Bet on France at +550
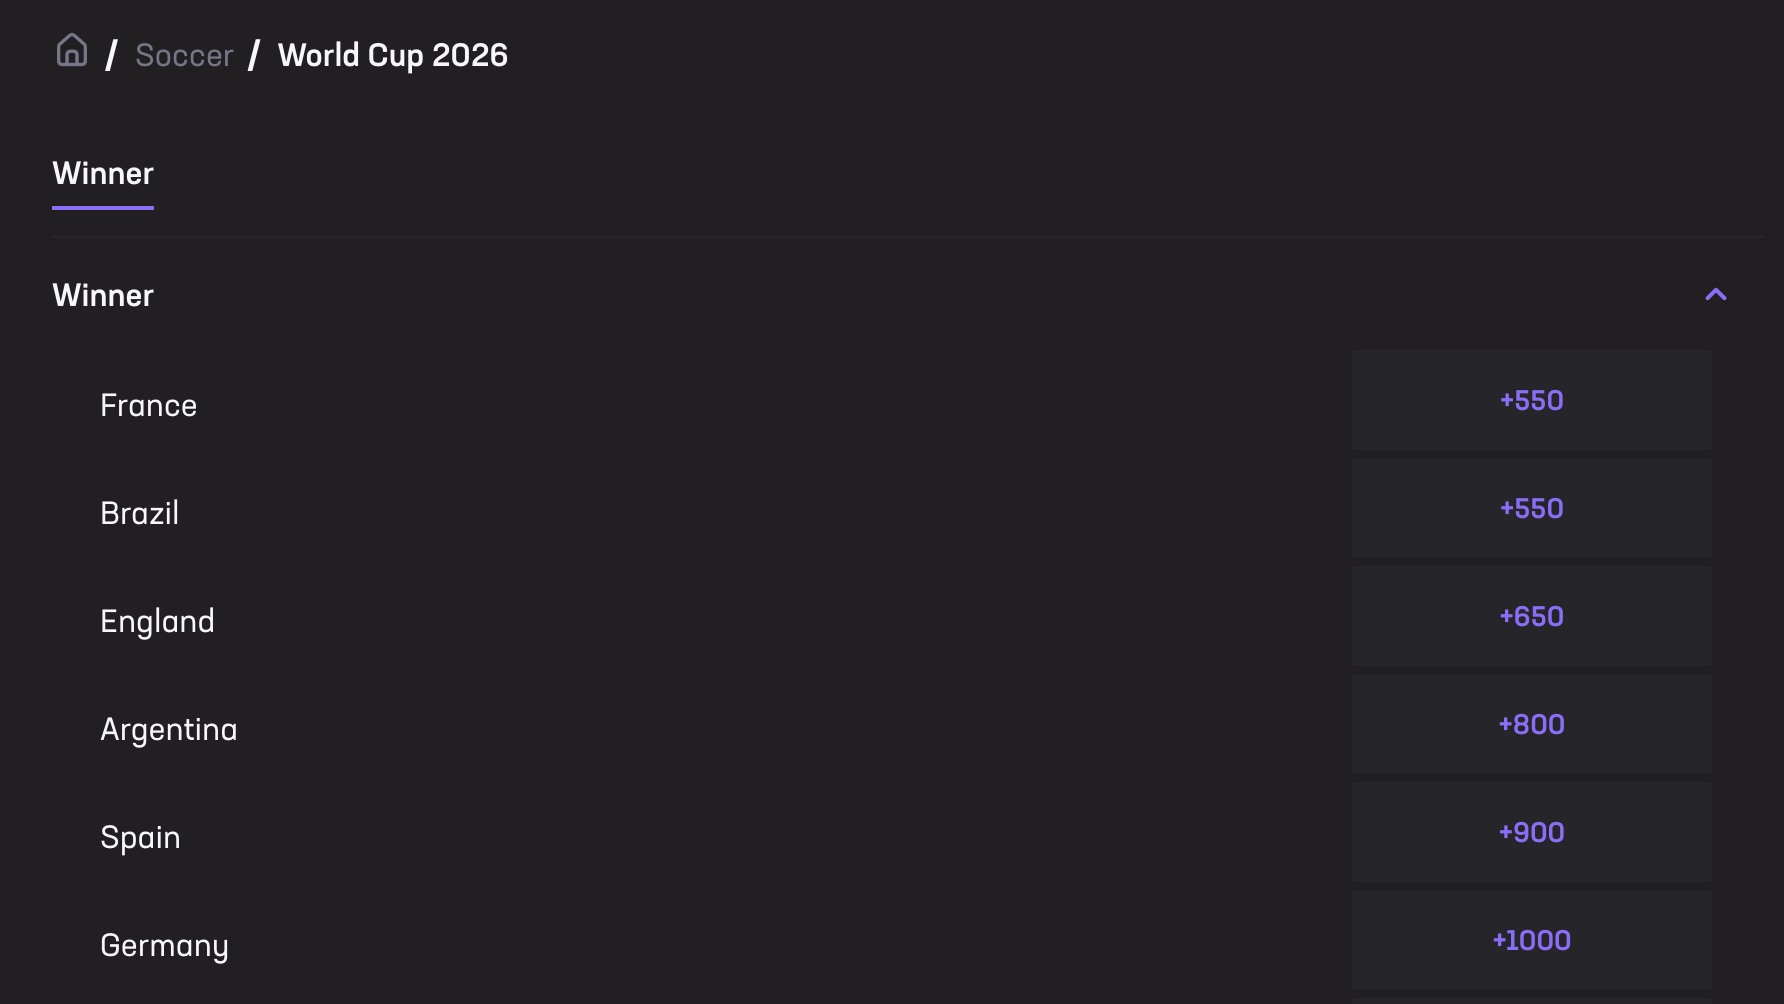 click(x=1531, y=401)
